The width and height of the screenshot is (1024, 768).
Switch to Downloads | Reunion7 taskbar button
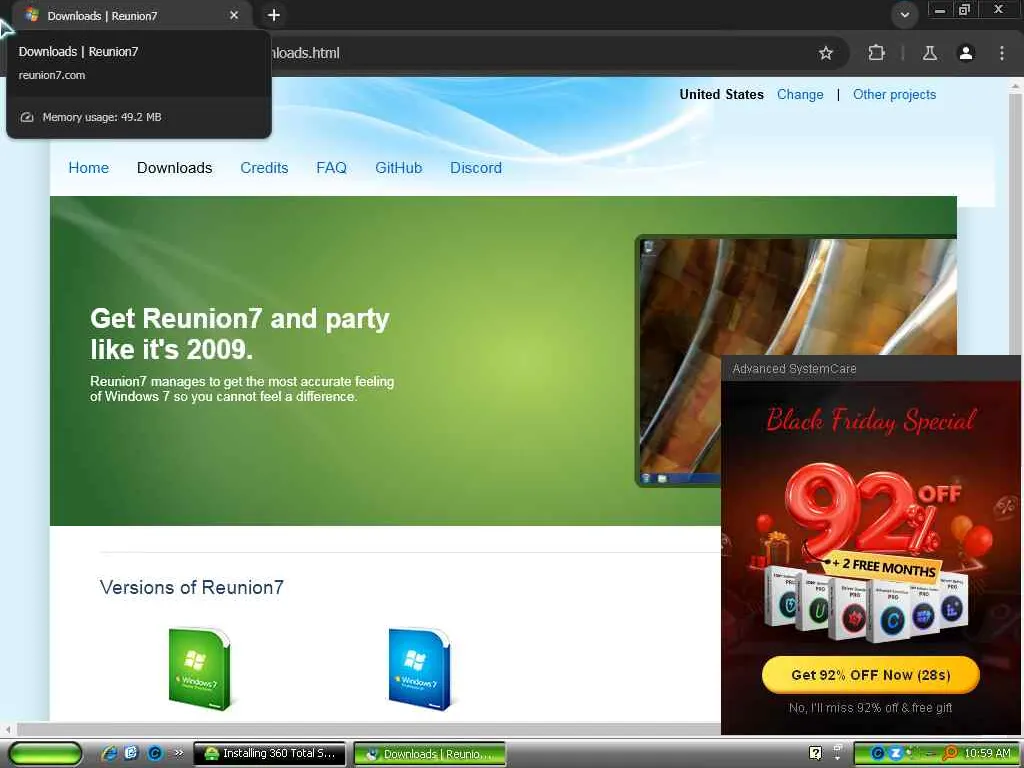430,754
